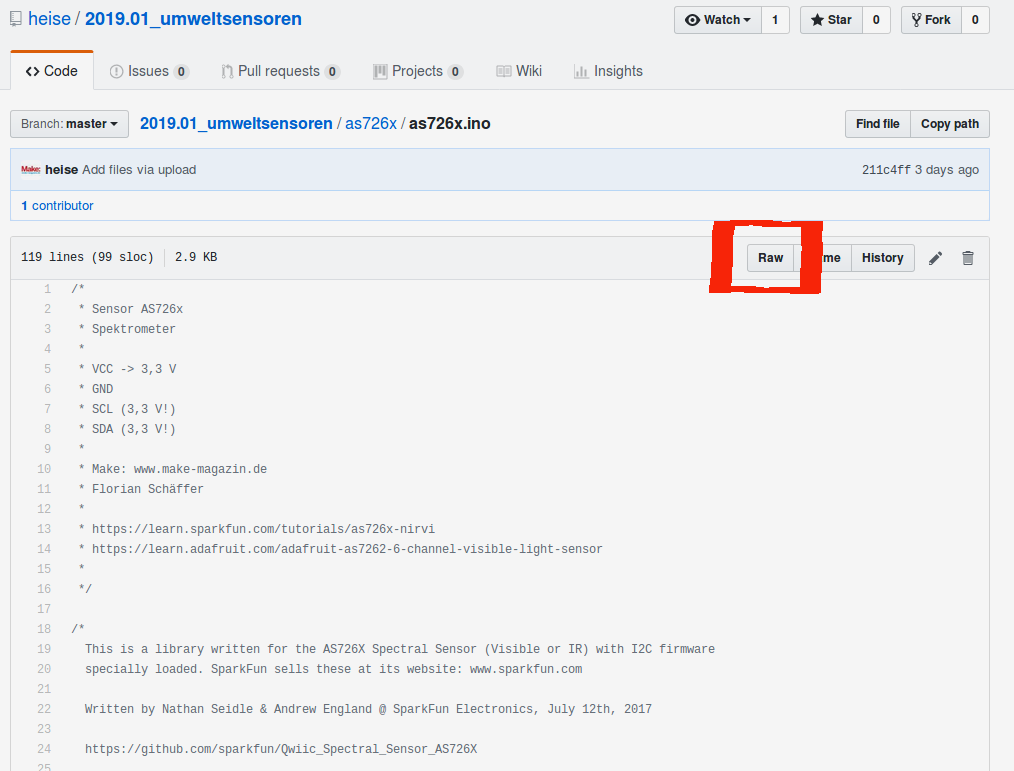Fork this repository

click(931, 20)
